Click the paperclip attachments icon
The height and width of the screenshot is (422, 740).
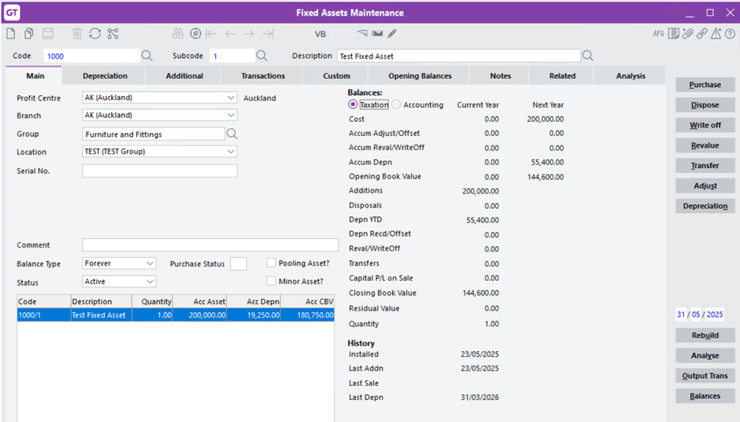pyautogui.click(x=688, y=34)
